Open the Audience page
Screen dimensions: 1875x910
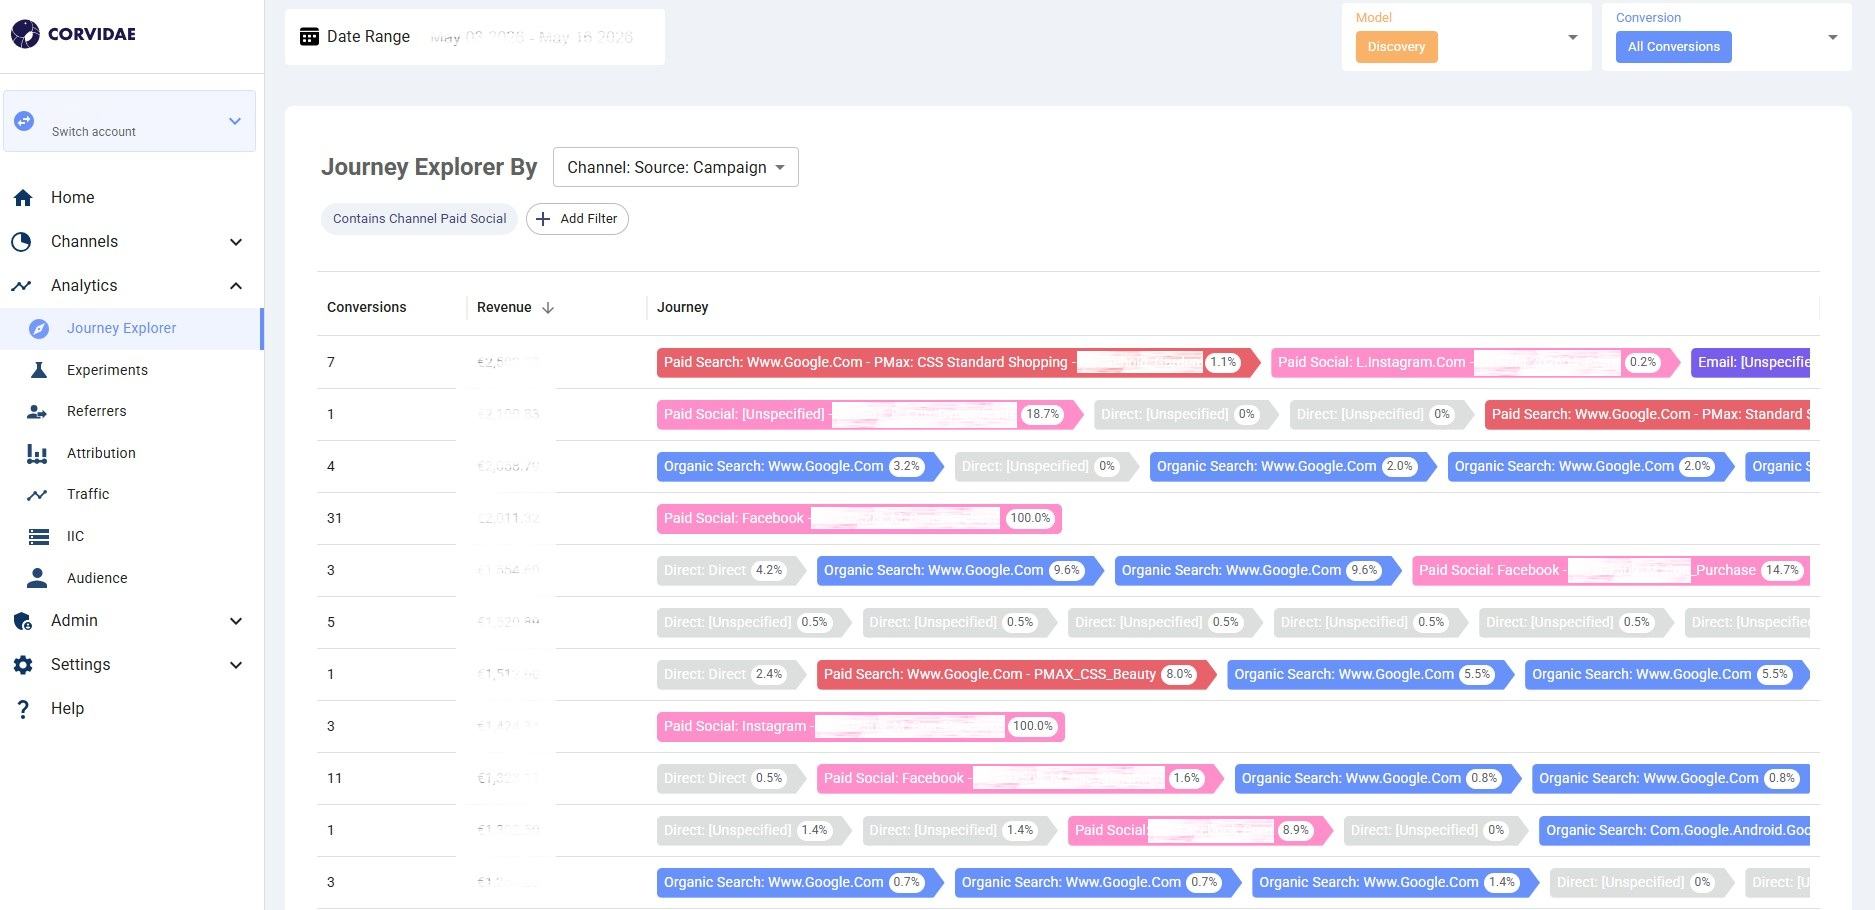coord(131,578)
